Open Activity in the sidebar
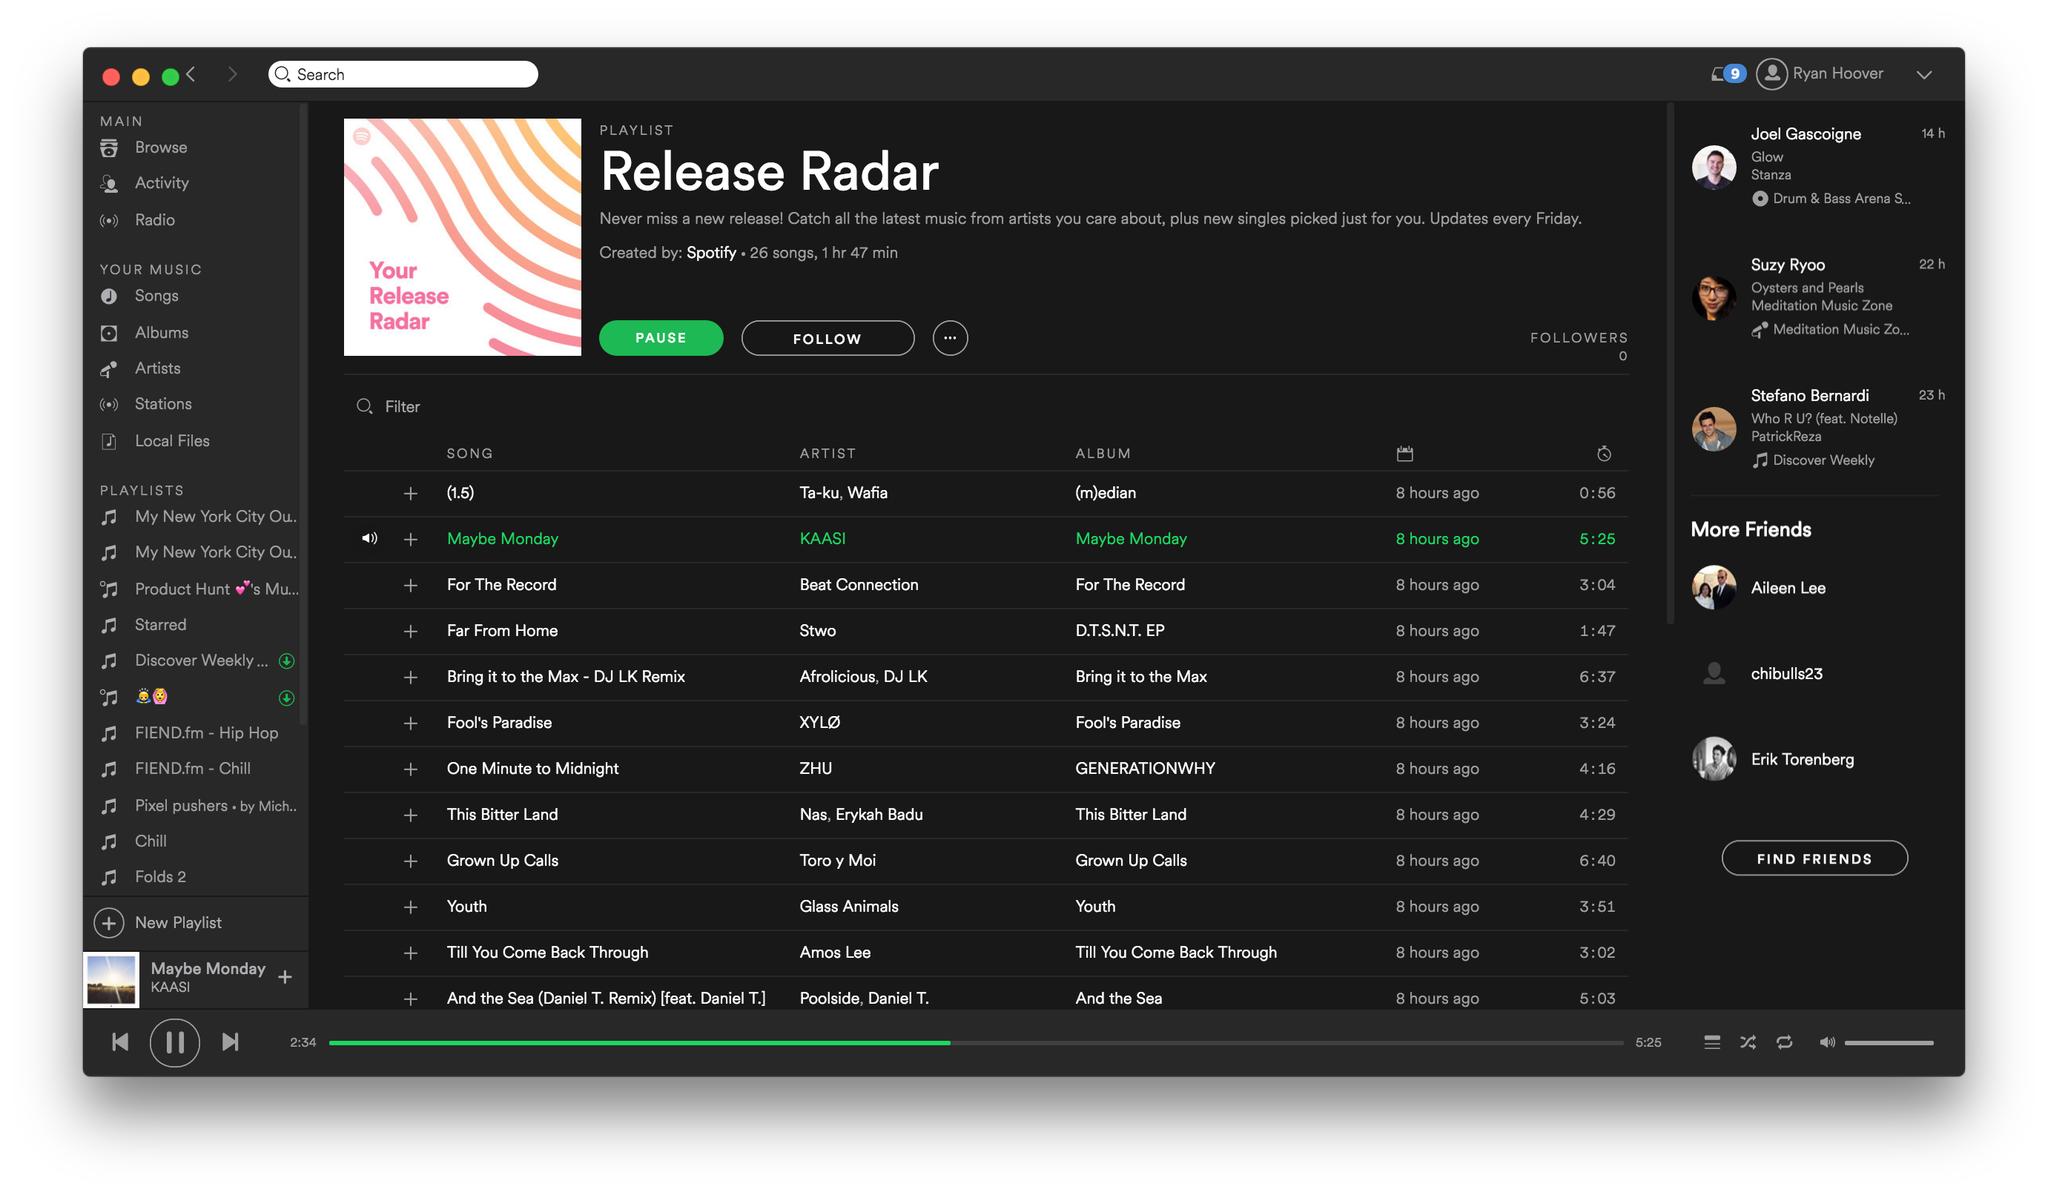The height and width of the screenshot is (1195, 2048). pos(162,183)
